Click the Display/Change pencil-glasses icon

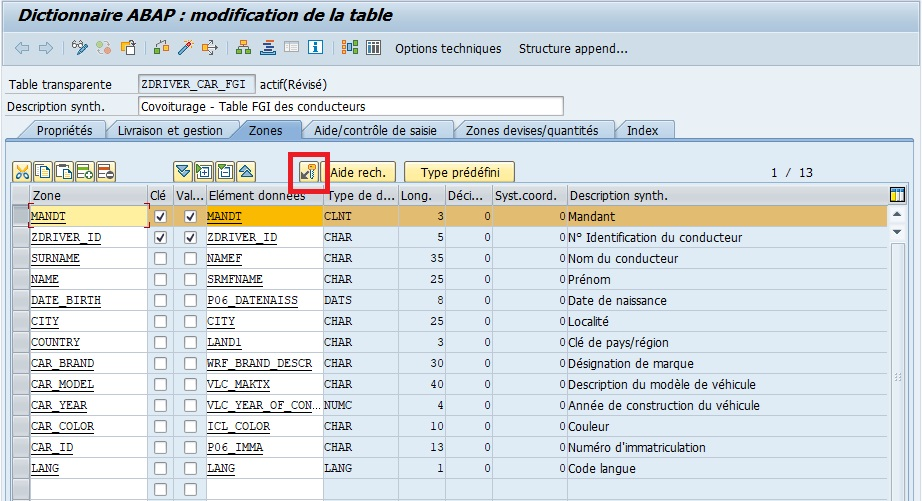[x=80, y=48]
